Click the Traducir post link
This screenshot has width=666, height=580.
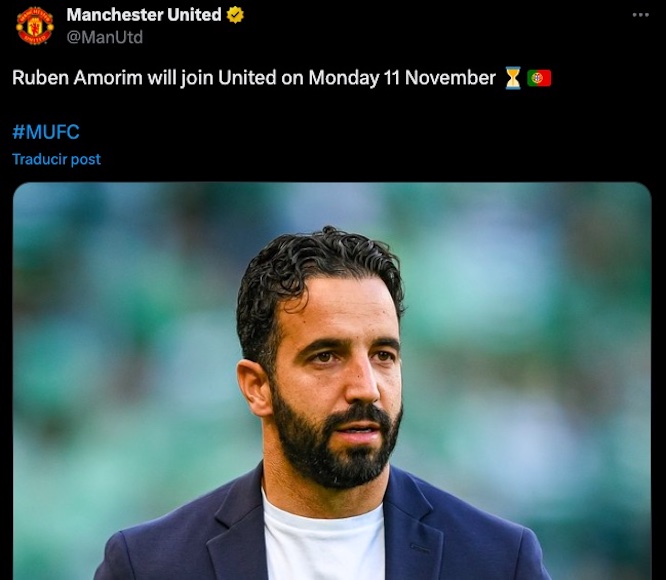pos(56,159)
